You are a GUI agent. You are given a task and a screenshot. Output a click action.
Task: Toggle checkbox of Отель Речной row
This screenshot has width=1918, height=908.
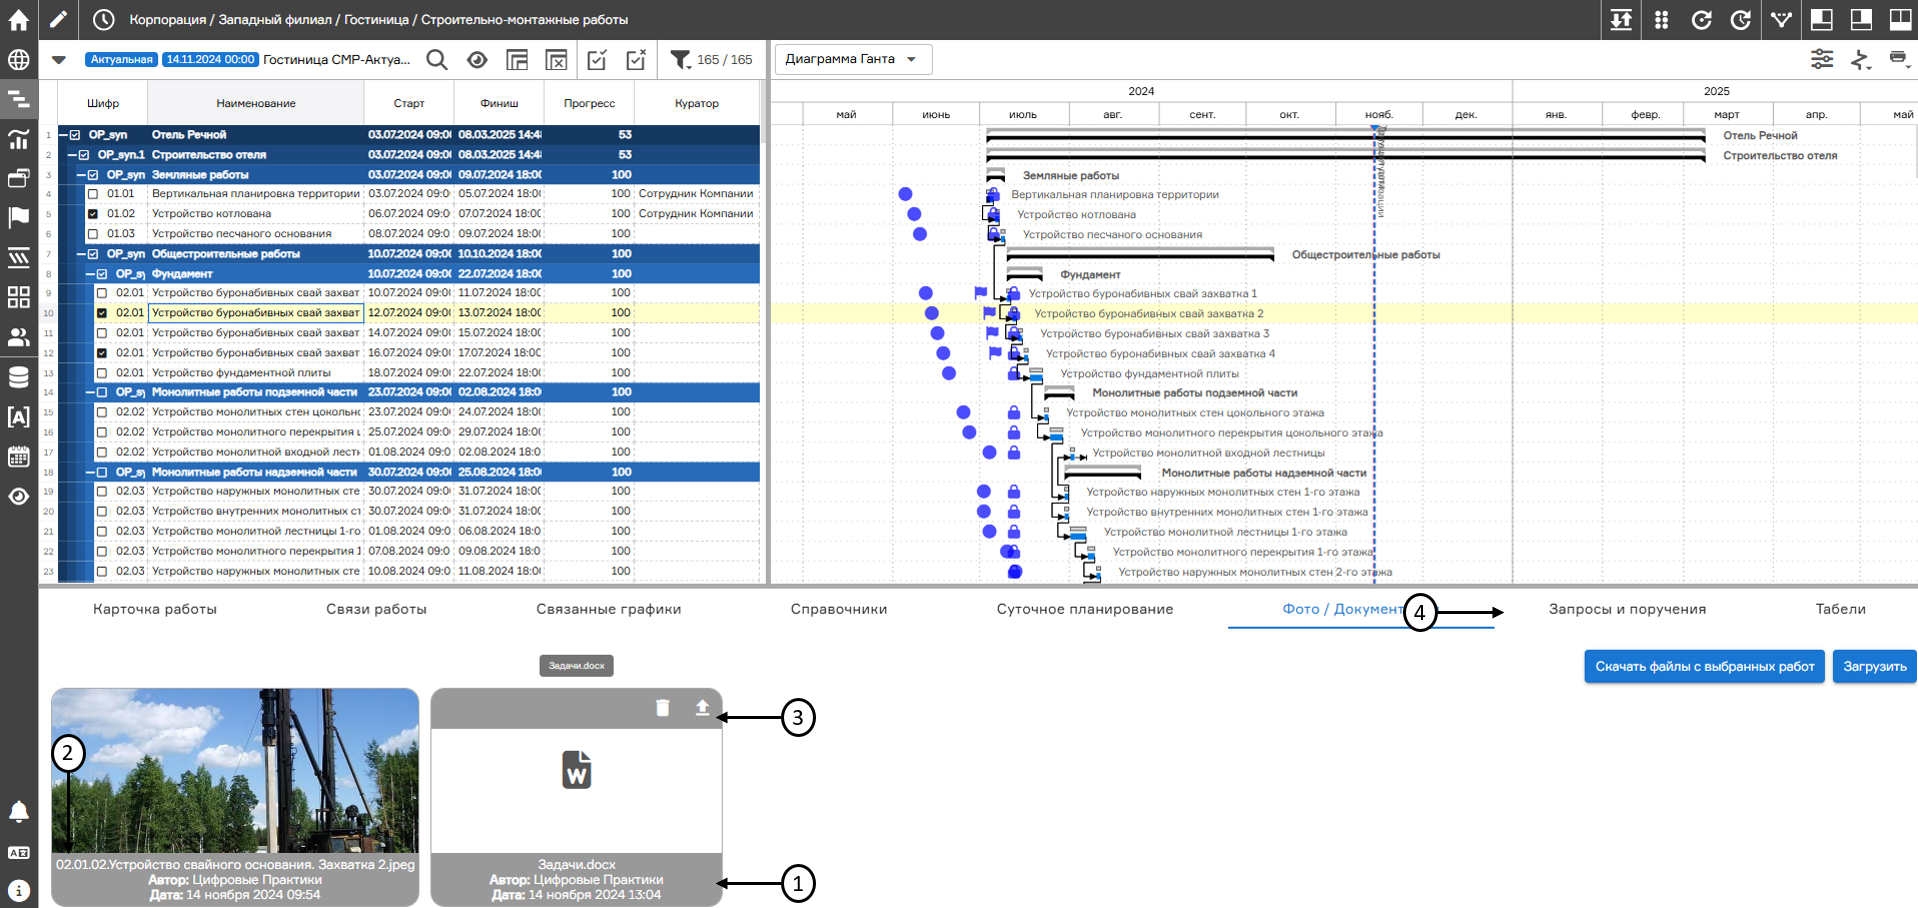click(75, 135)
